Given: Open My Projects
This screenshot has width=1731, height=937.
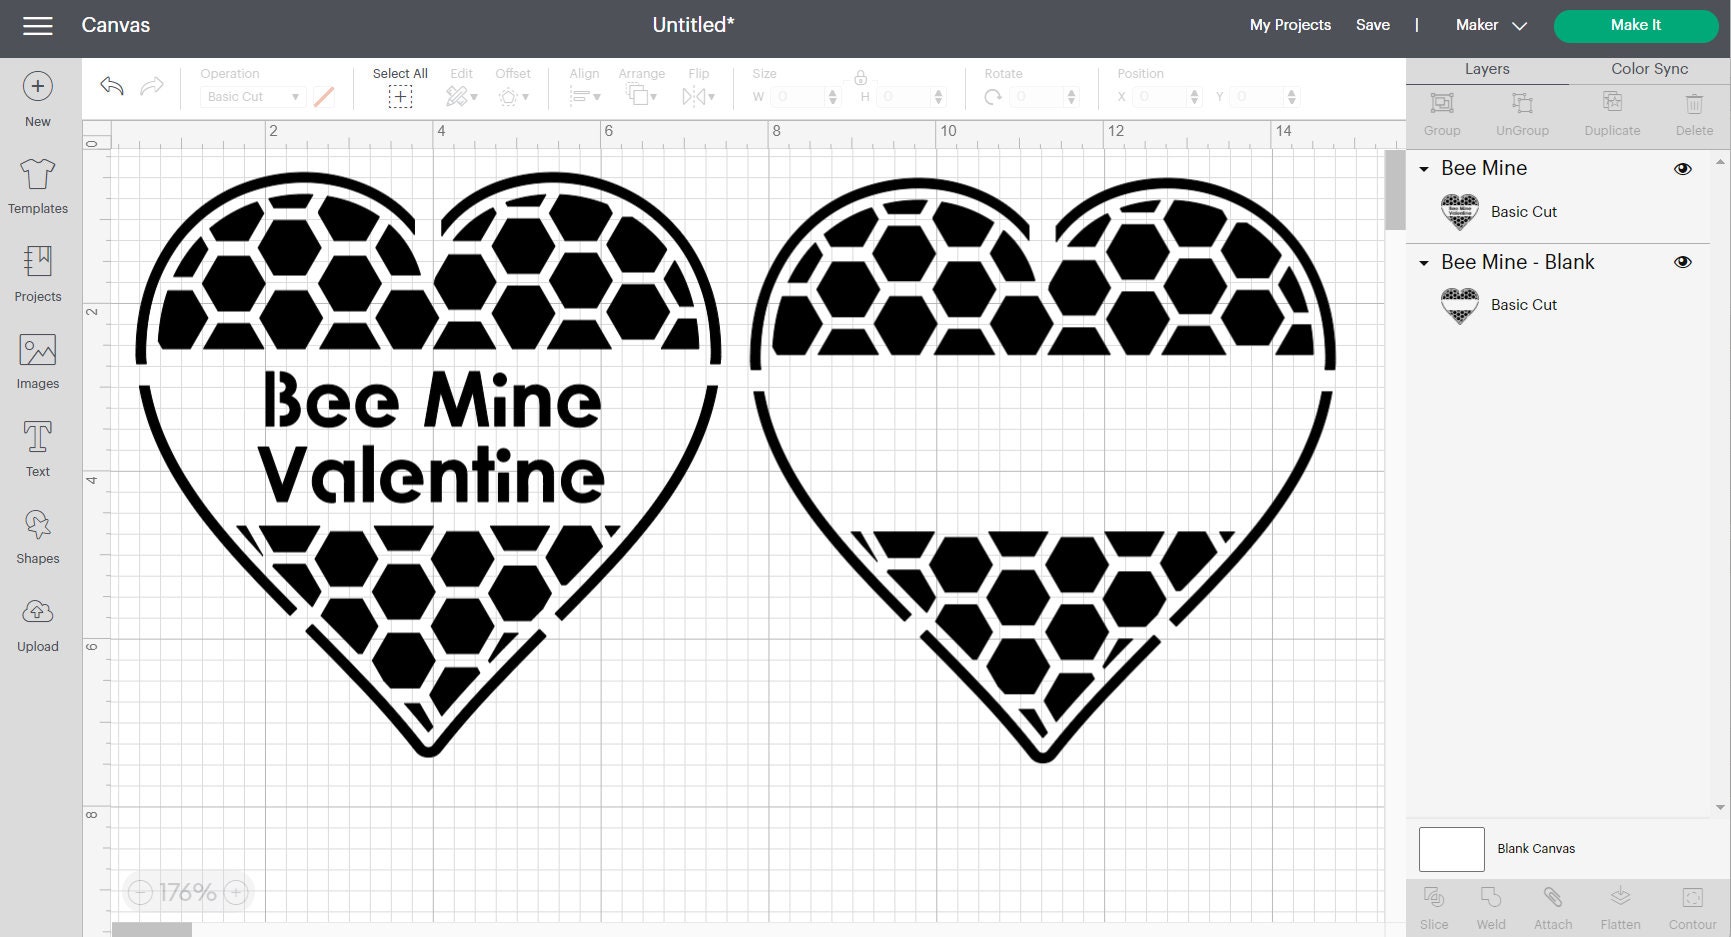Looking at the screenshot, I should 1290,25.
